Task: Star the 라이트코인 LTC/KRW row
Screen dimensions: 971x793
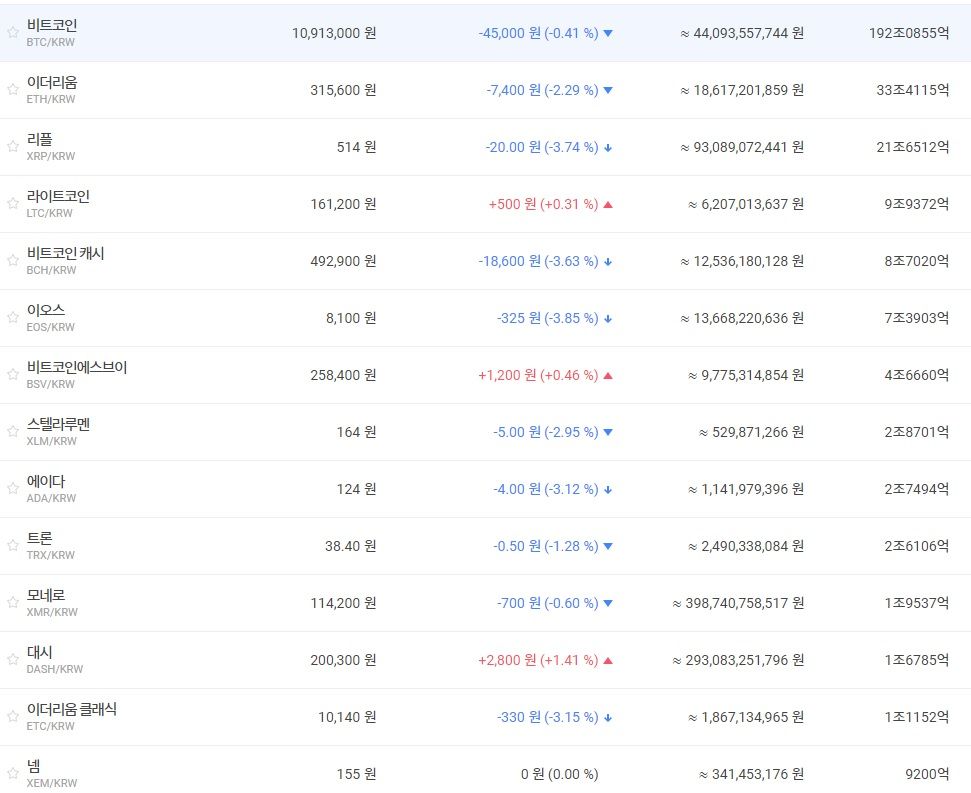Action: (12, 203)
